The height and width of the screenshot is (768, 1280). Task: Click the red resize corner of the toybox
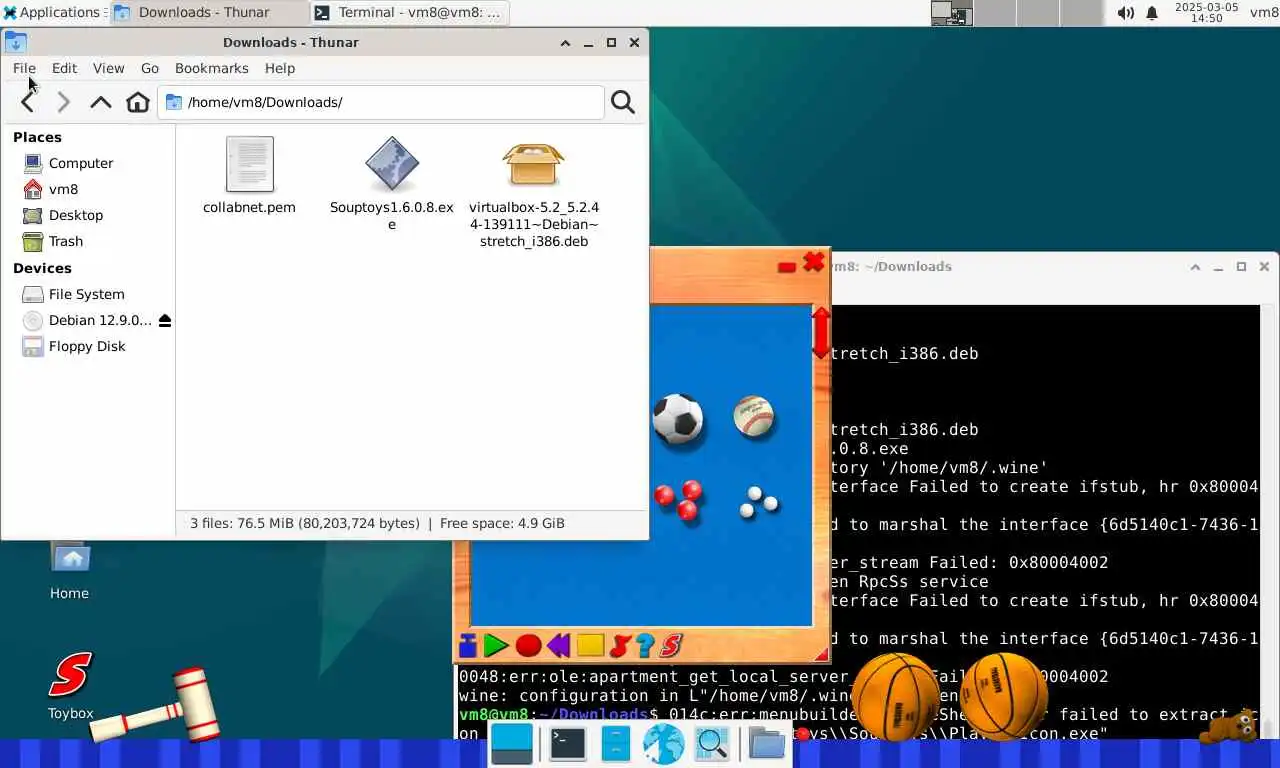coord(822,655)
